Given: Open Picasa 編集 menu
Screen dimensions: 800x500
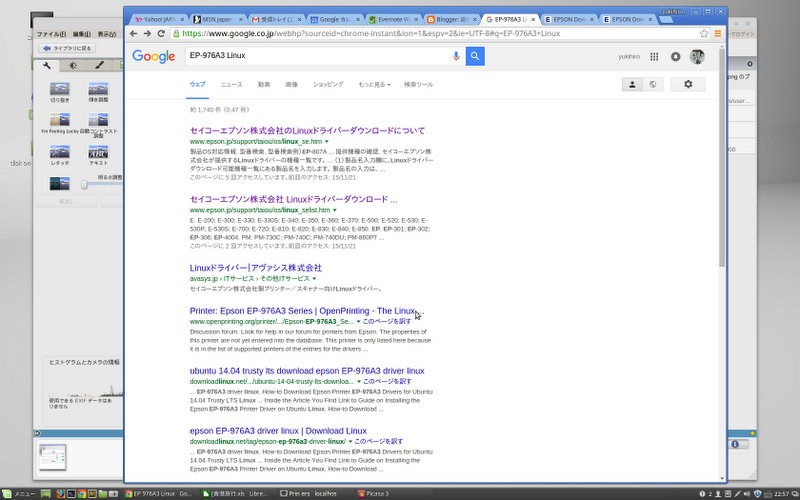Looking at the screenshot, I should tap(82, 34).
